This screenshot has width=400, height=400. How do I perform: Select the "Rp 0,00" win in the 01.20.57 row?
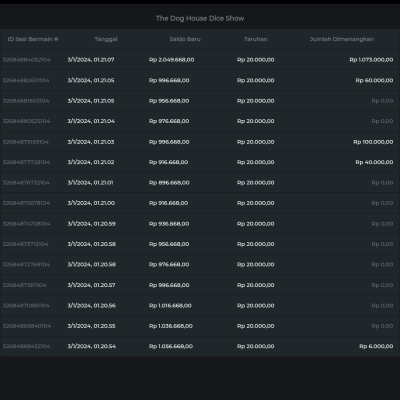click(x=382, y=285)
